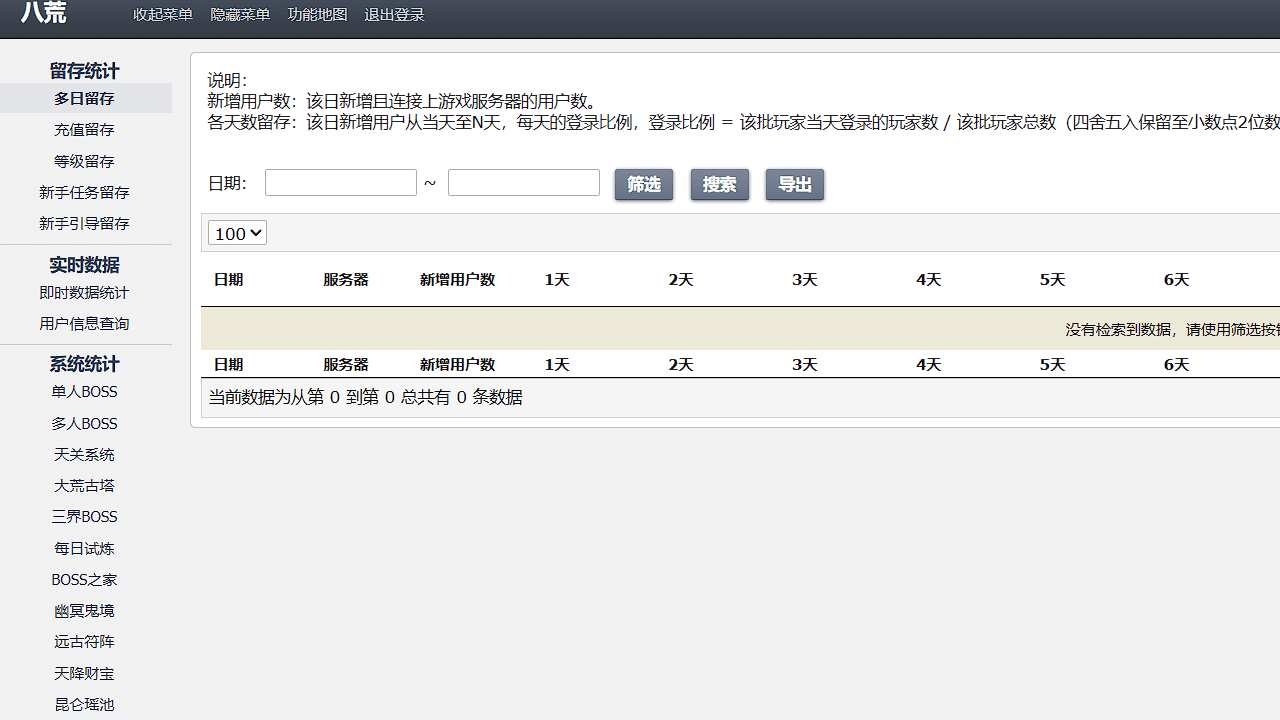Click 导出 to export data
The width and height of the screenshot is (1280, 720).
click(794, 184)
